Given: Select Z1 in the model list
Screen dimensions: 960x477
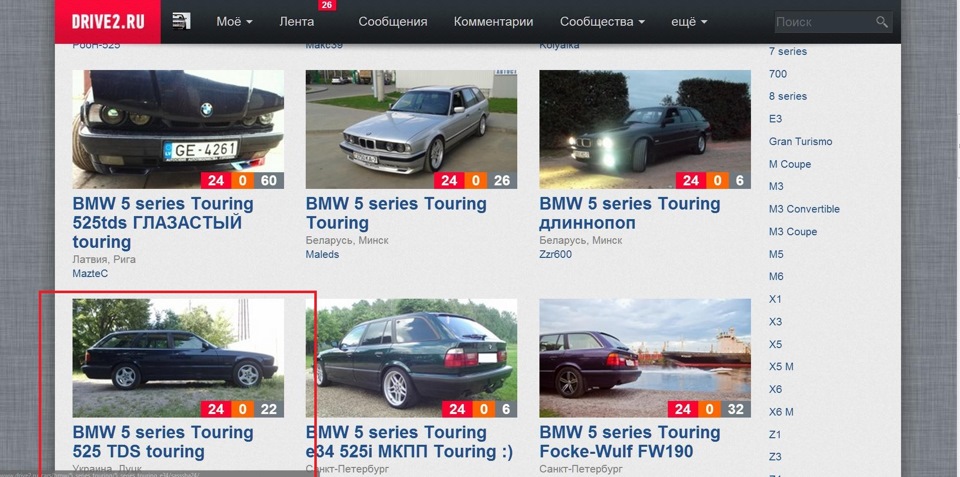Looking at the screenshot, I should [774, 434].
